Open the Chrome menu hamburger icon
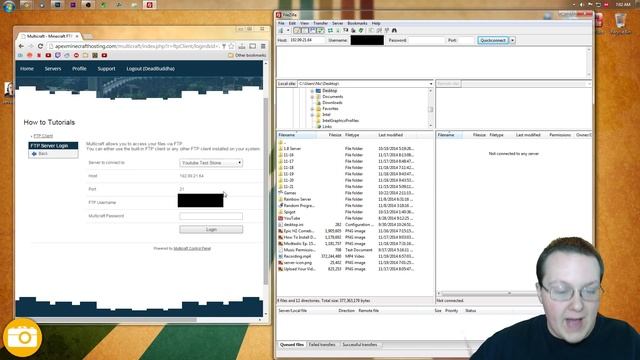 pos(263,46)
